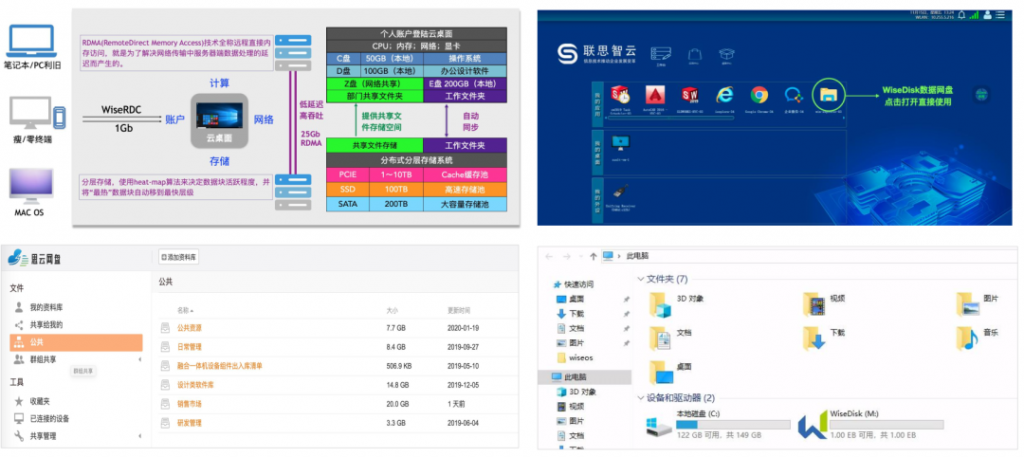
Task: Click the 添加资料库 button
Action: point(180,257)
